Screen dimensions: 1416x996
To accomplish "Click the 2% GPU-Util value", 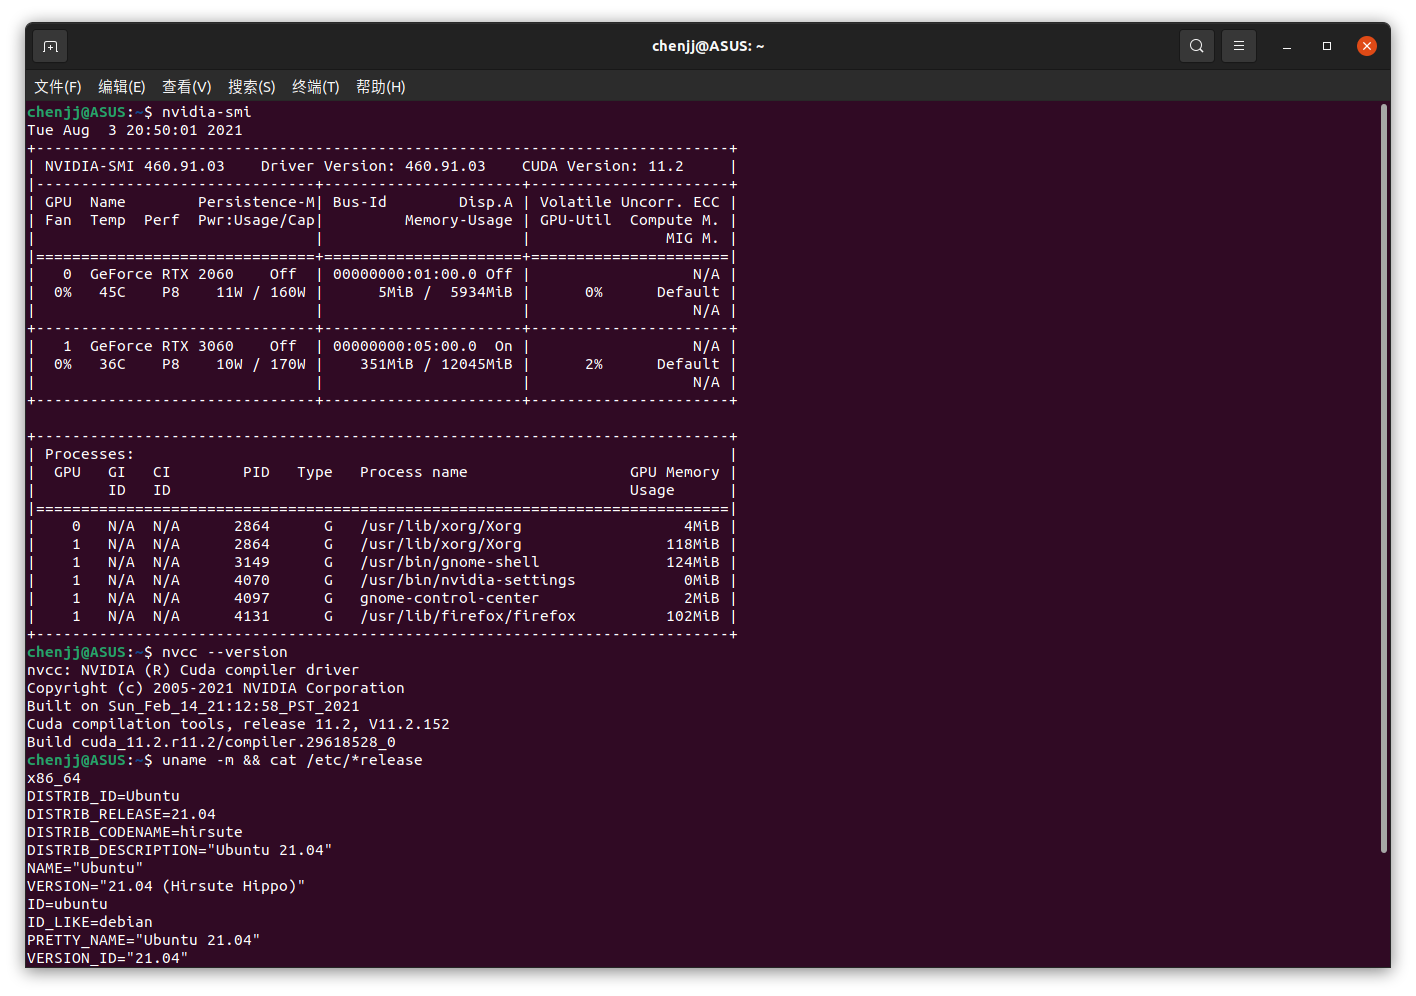I will click(x=594, y=364).
